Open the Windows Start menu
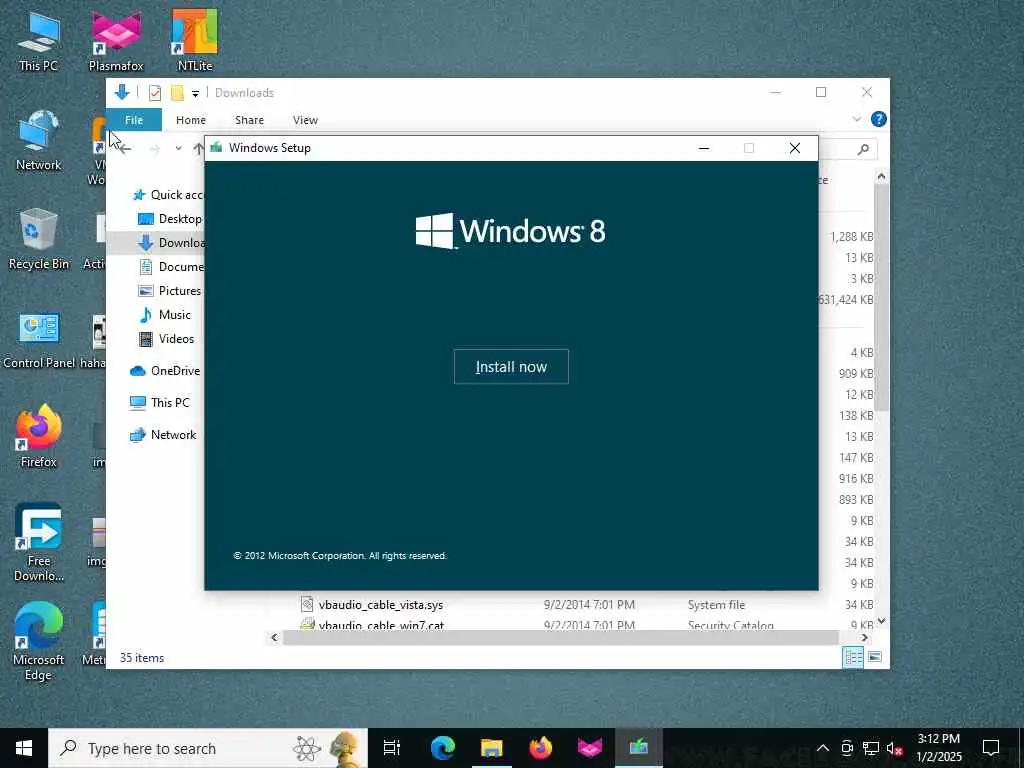The image size is (1024, 768). 24,748
